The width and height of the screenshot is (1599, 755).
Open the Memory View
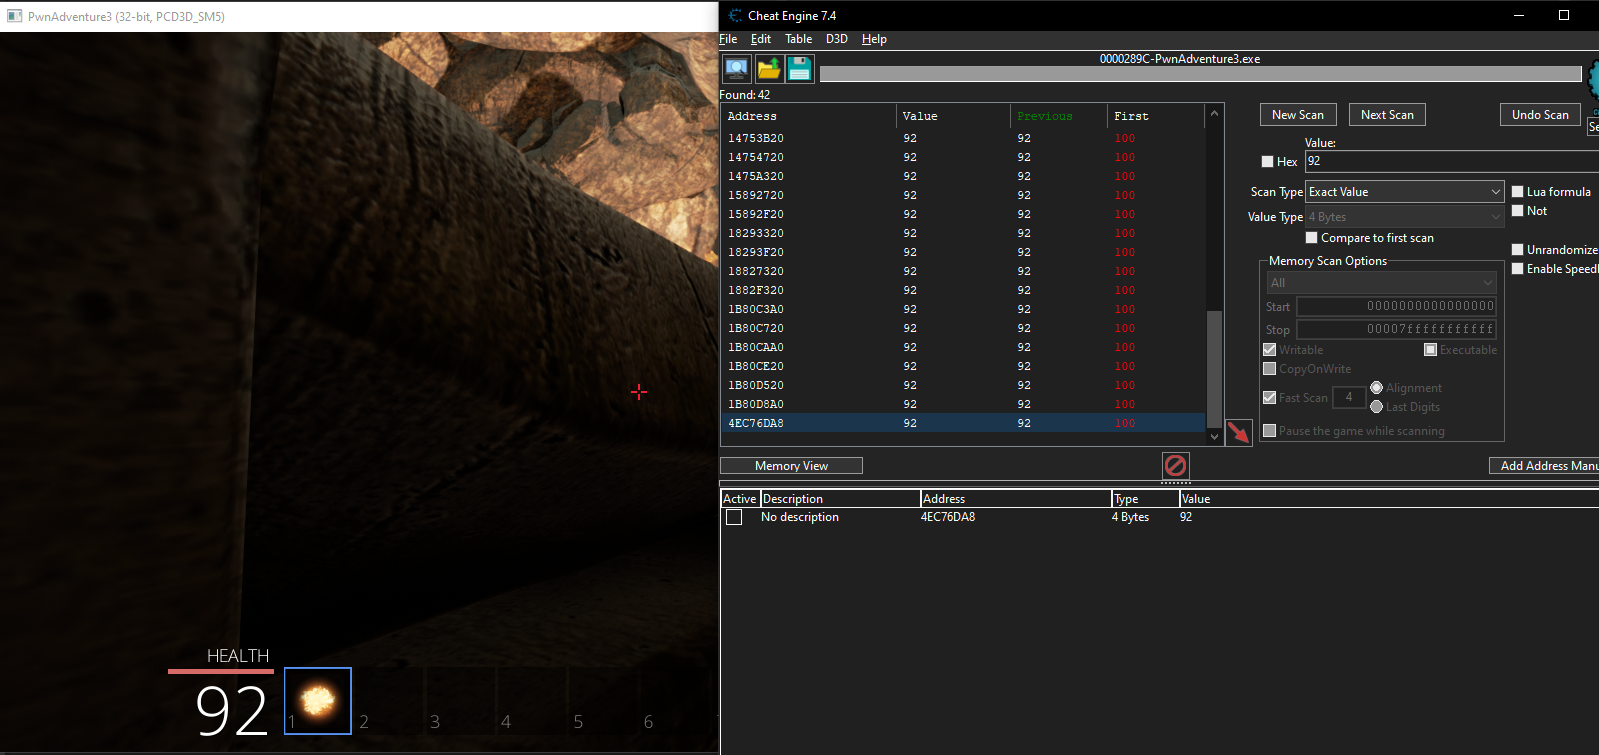pos(791,466)
